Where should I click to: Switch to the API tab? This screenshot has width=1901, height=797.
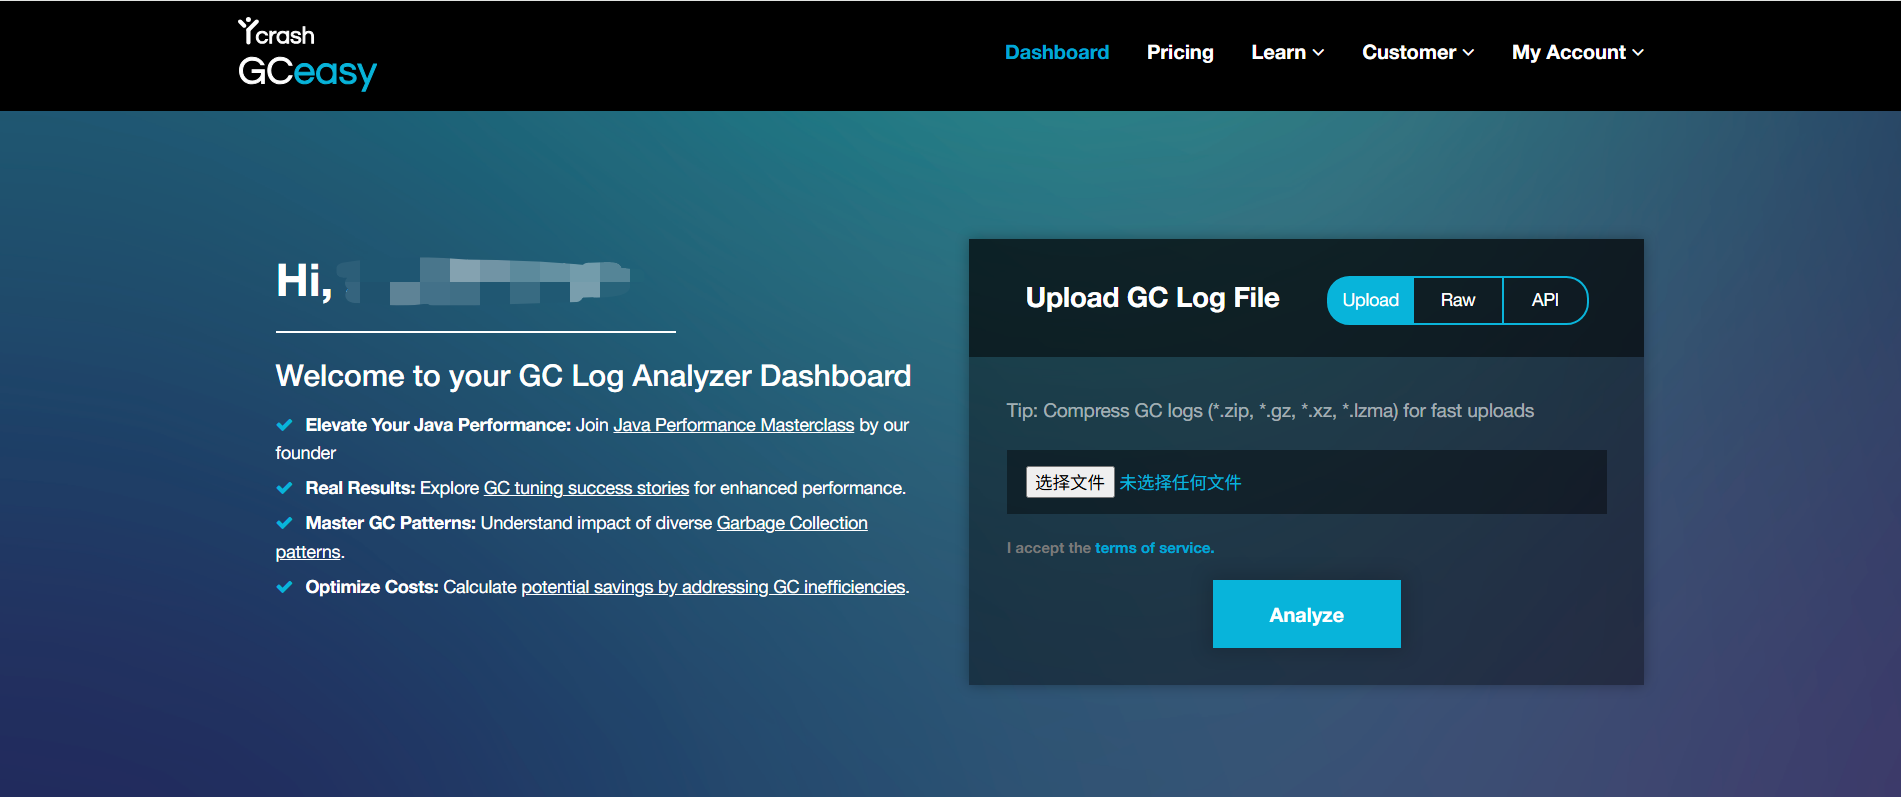[1545, 300]
